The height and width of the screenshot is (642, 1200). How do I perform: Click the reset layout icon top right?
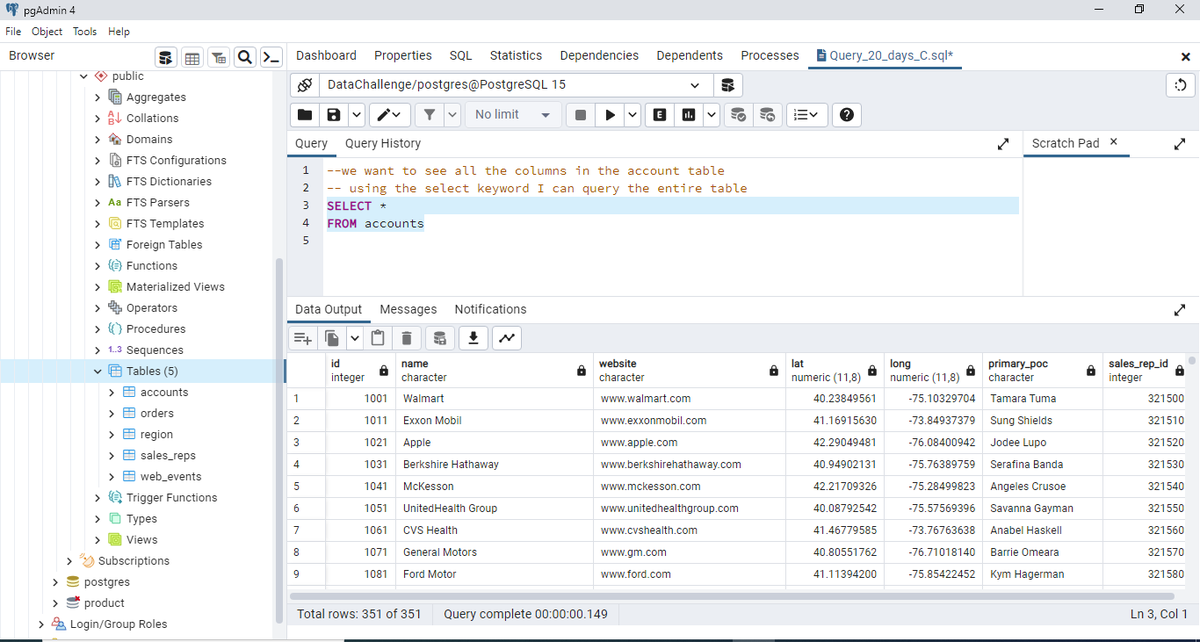pyautogui.click(x=1182, y=85)
